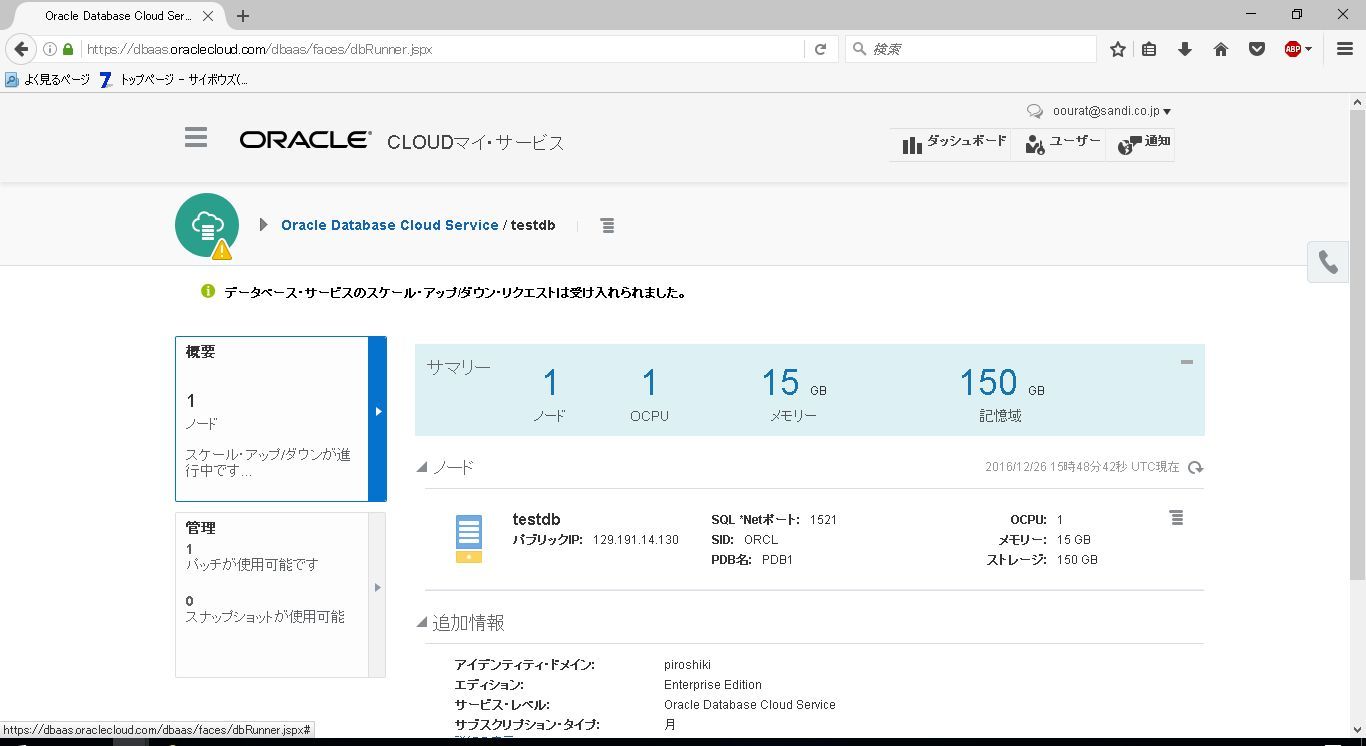
Task: Click the site information icon in address bar
Action: tap(49, 49)
